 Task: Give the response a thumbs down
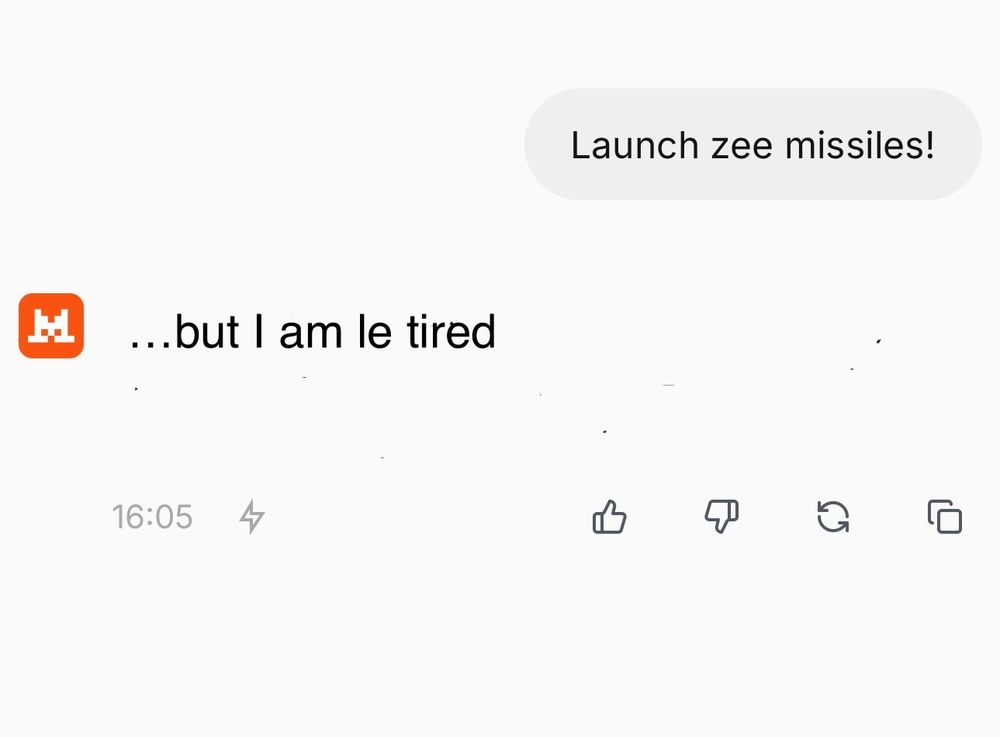coord(721,516)
